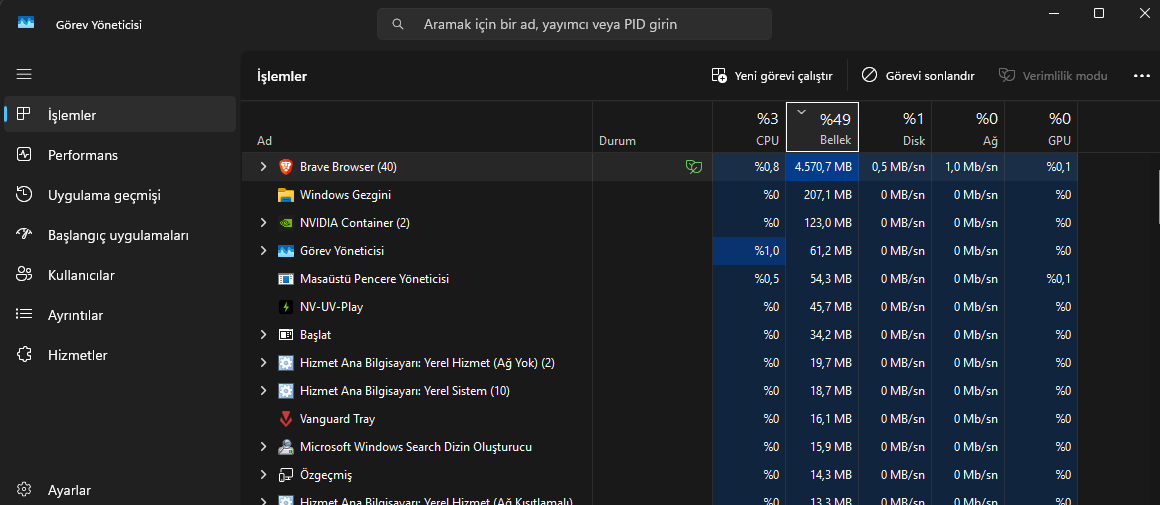Select the Masaüstü Pencere Yöneticisi process name

pos(374,279)
